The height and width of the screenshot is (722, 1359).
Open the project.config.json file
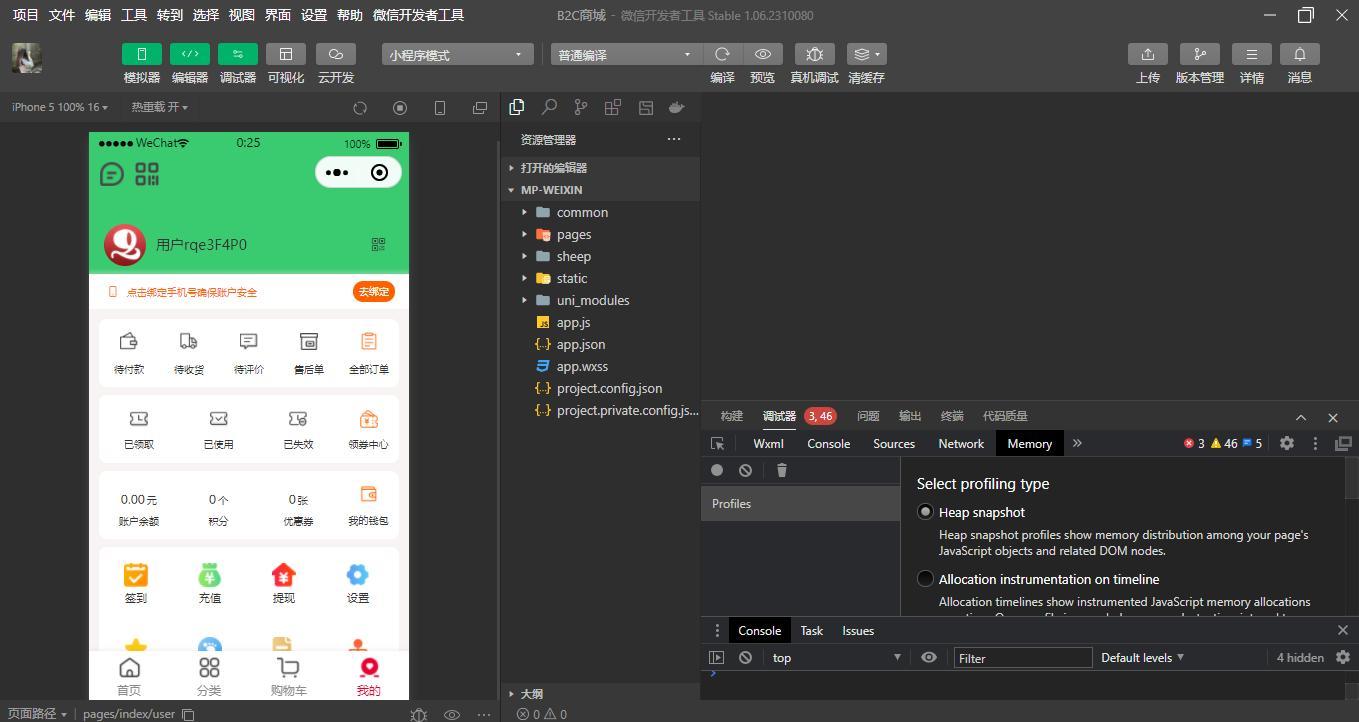pos(600,388)
